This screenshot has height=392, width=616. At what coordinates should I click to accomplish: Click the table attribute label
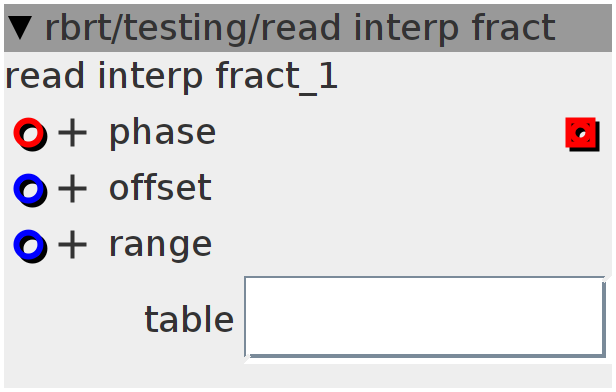click(189, 319)
